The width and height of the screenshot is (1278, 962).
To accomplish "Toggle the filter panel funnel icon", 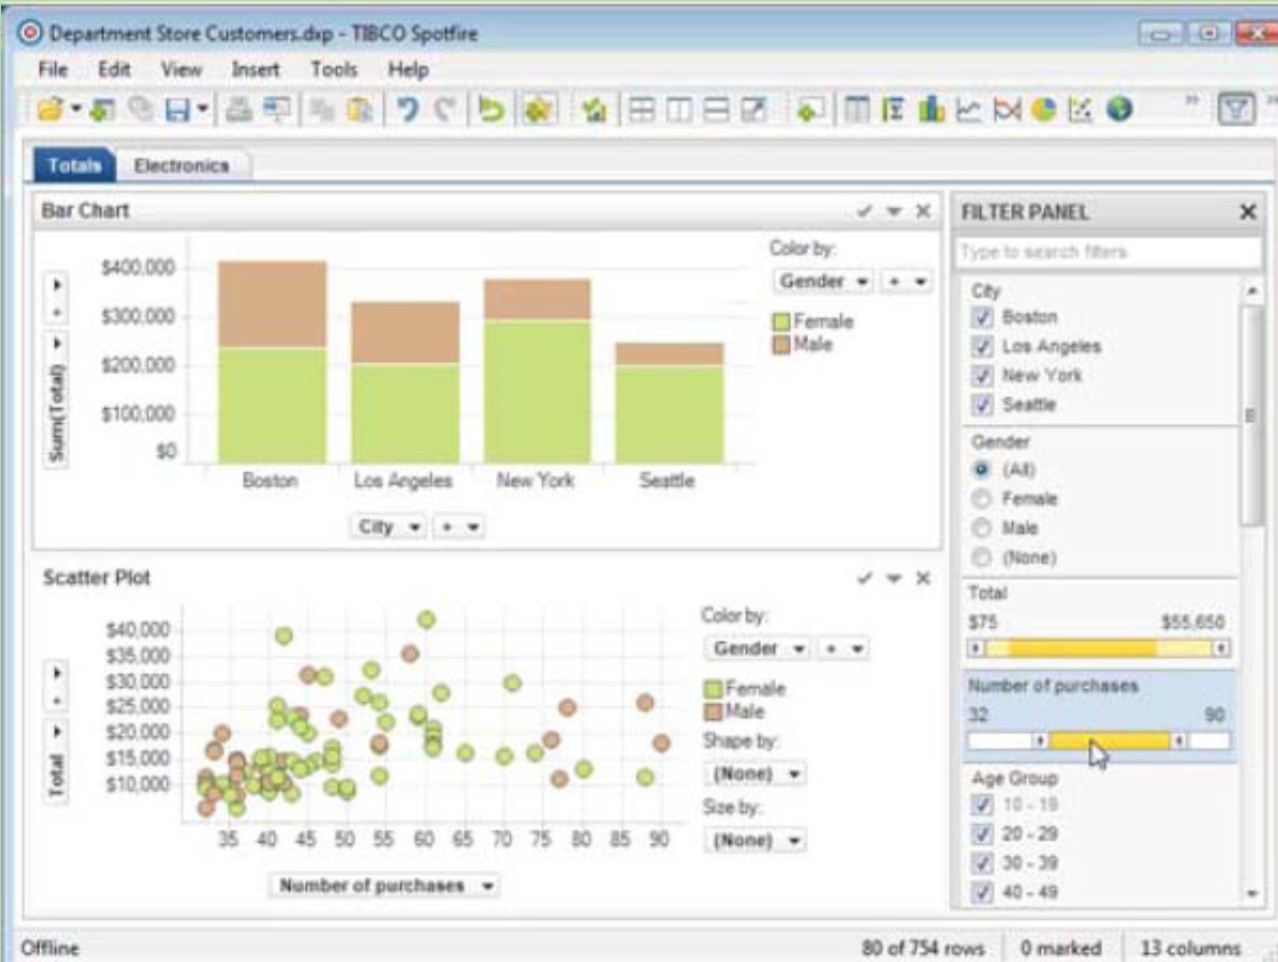I will (1236, 109).
